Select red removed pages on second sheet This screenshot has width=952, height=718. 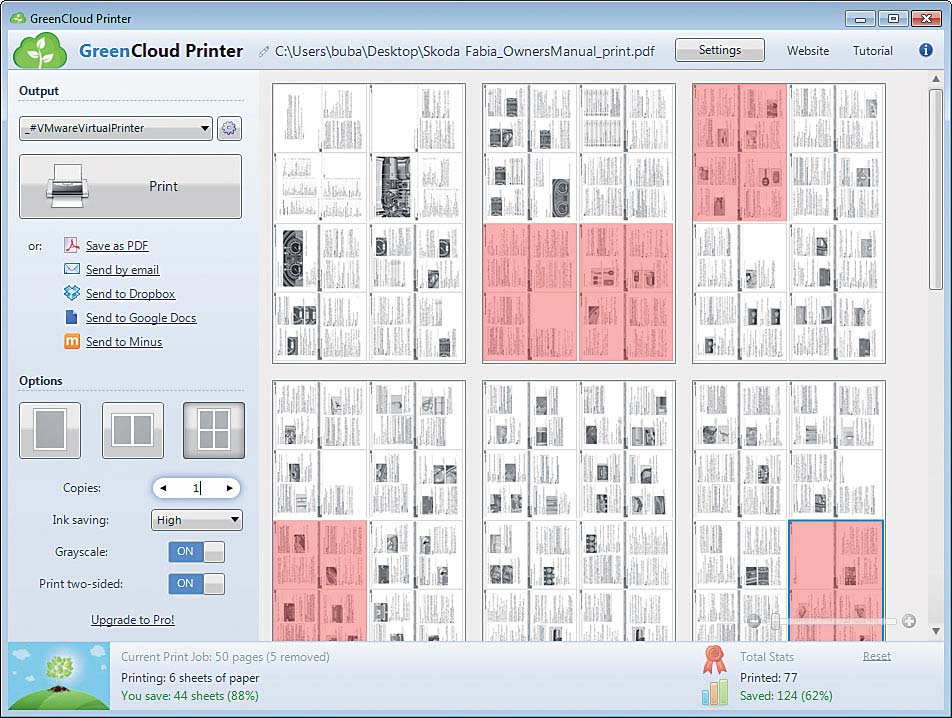coord(579,293)
